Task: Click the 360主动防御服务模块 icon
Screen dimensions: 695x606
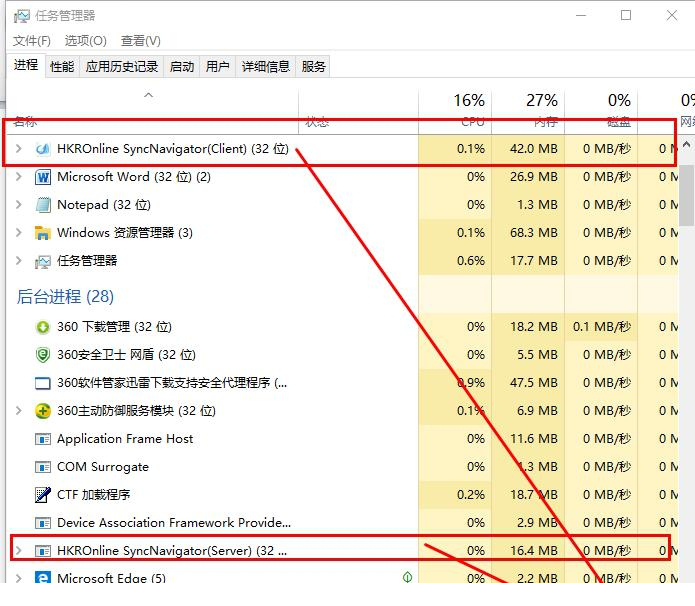Action: (x=43, y=411)
